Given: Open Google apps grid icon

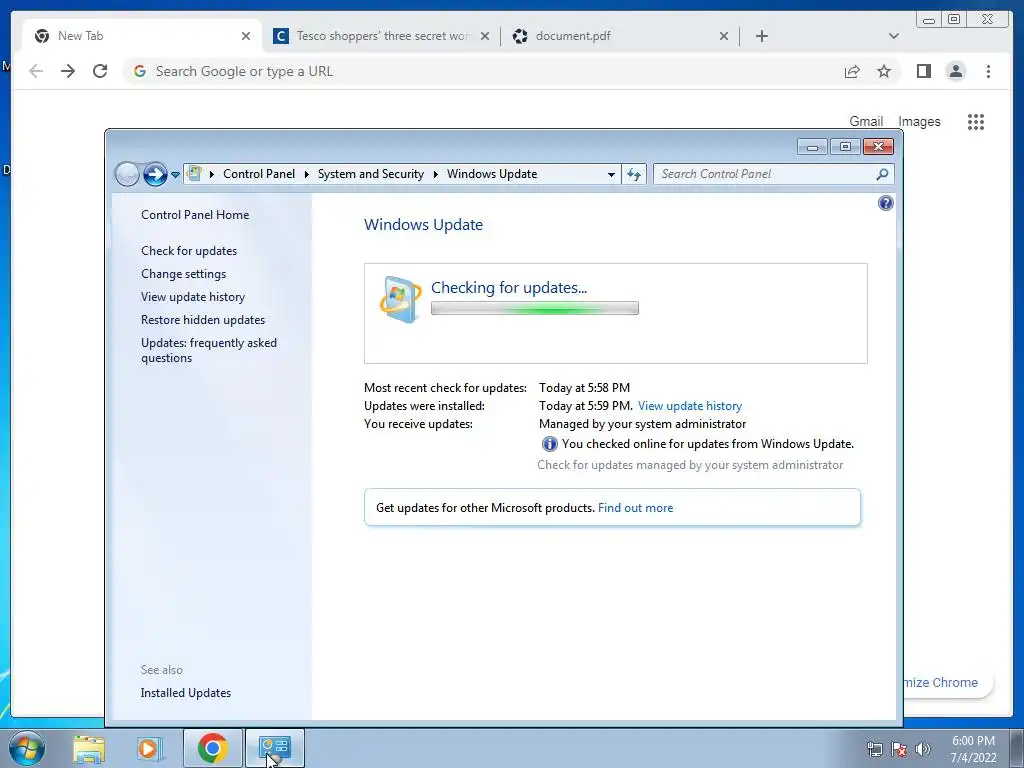Looking at the screenshot, I should (976, 121).
